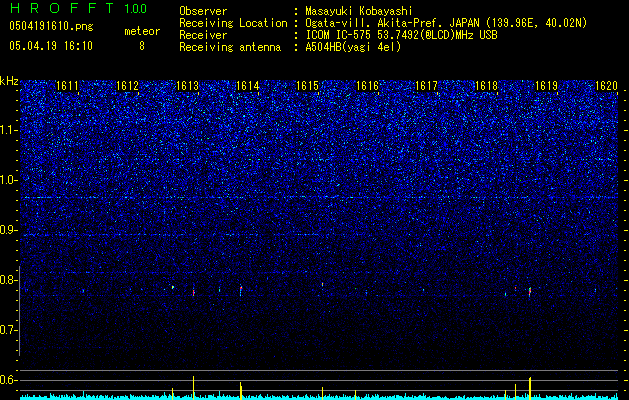Click the yellow power spike before 1619

click(x=530, y=388)
